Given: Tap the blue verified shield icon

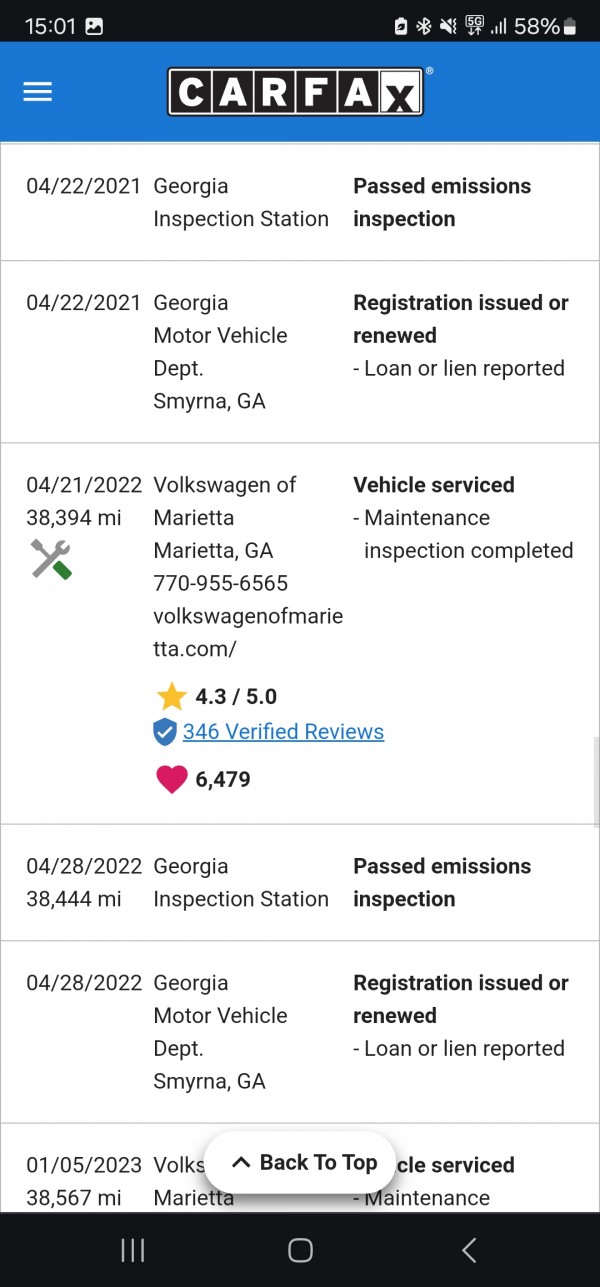Looking at the screenshot, I should (x=165, y=732).
